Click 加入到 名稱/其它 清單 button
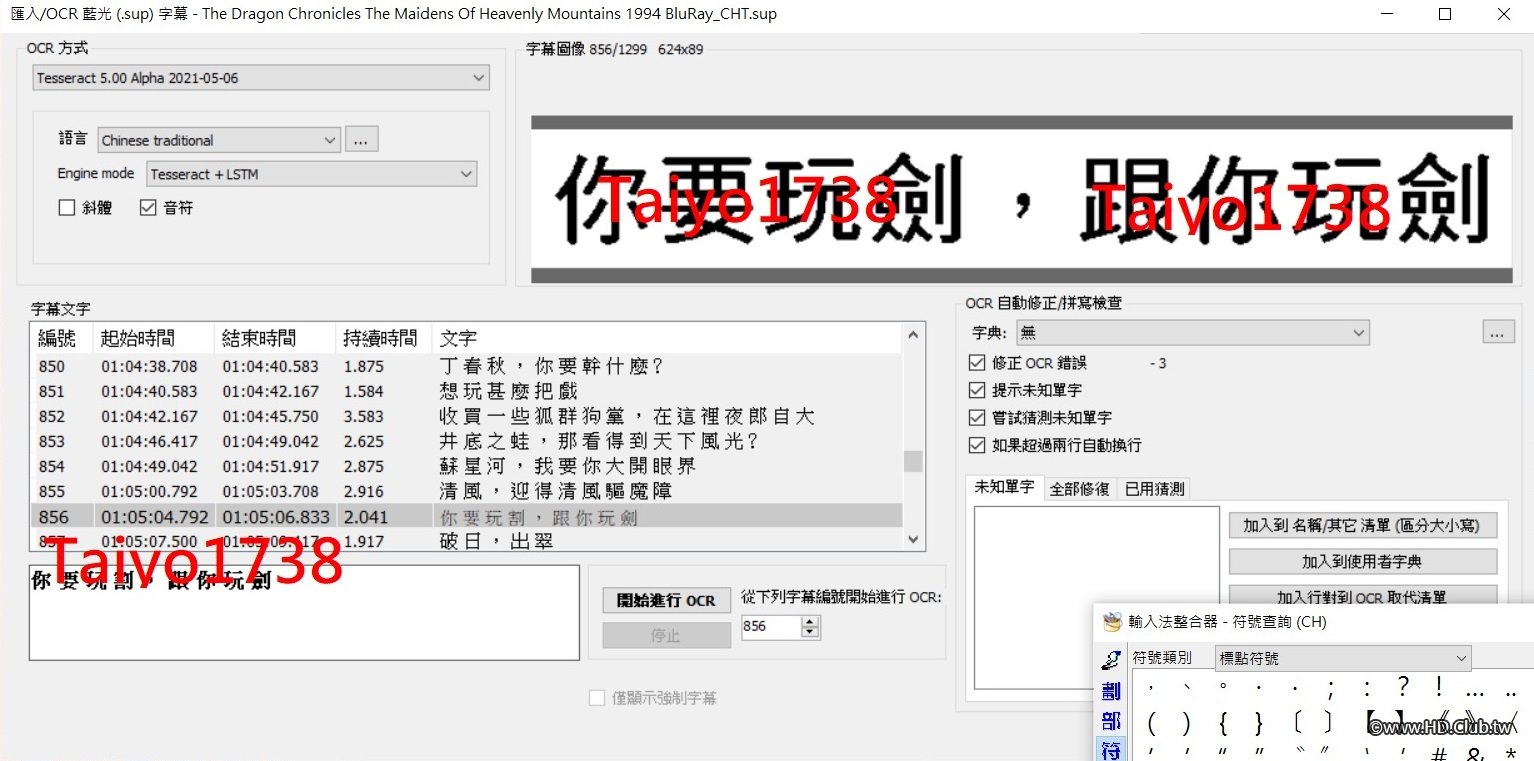This screenshot has height=761, width=1534. (1363, 525)
